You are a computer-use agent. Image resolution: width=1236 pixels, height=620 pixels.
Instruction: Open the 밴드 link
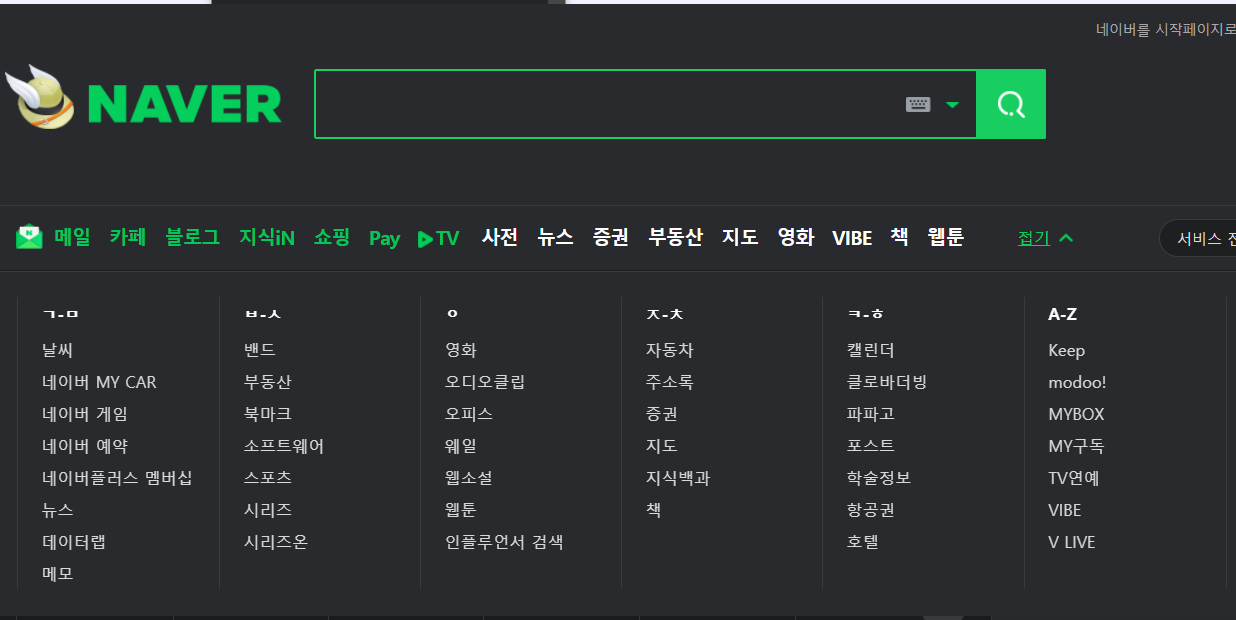[260, 350]
